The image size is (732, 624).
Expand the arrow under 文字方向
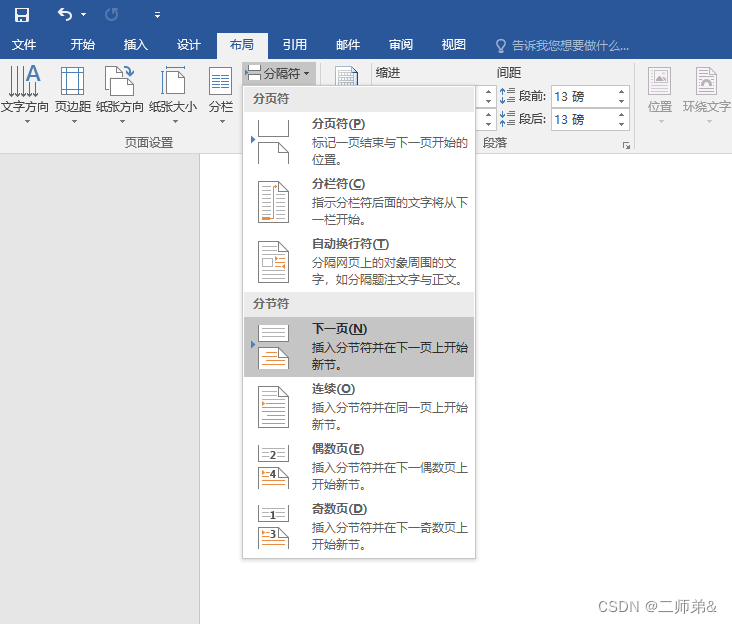(x=28, y=122)
